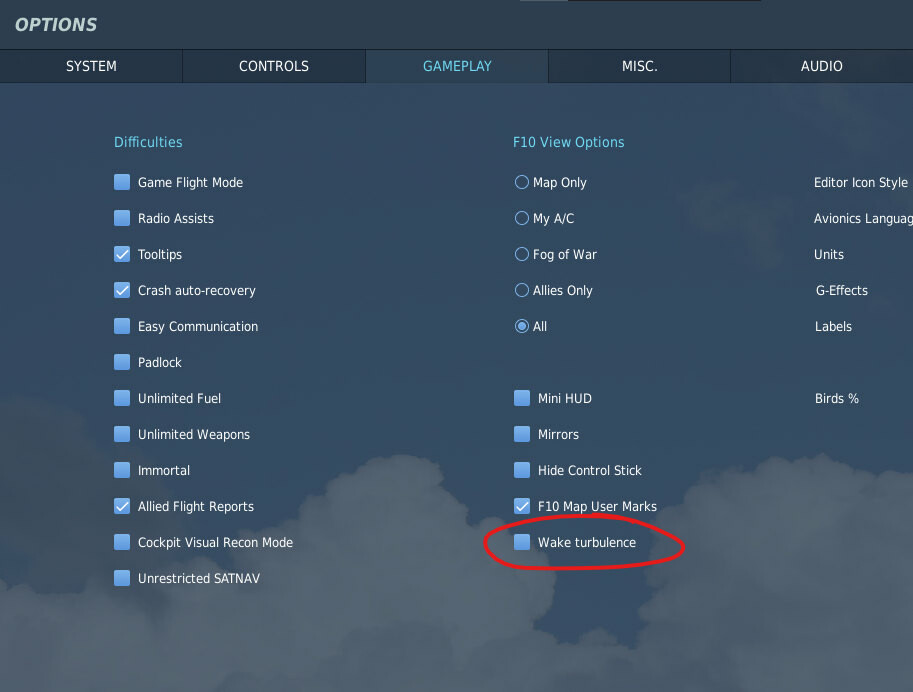The height and width of the screenshot is (692, 913).
Task: Click the Avionics Language label
Action: [864, 219]
